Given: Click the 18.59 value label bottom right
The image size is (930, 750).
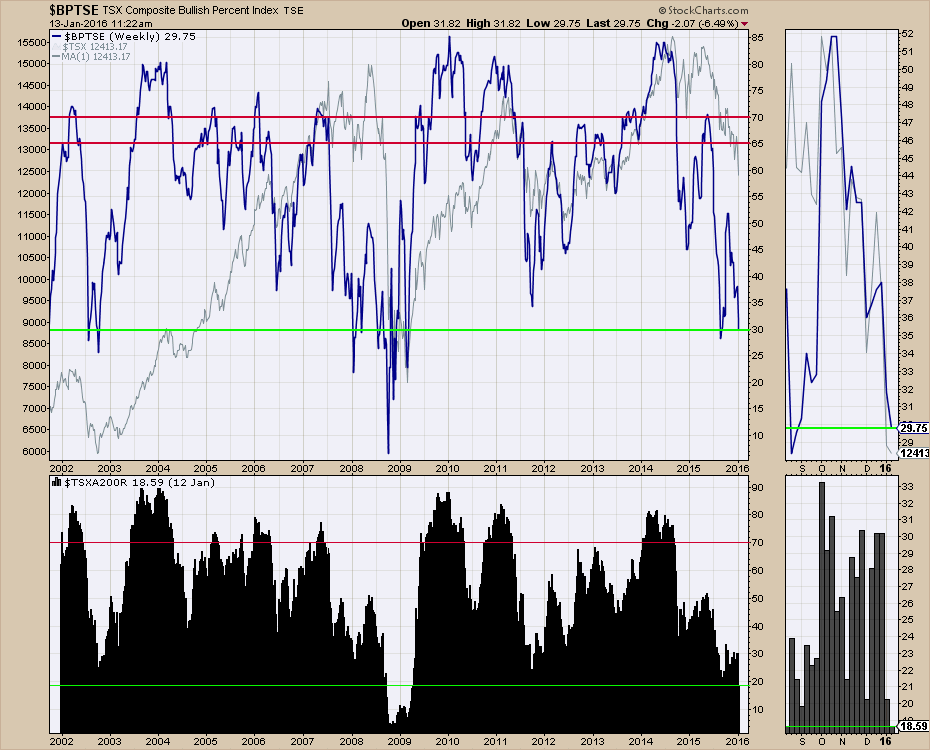Looking at the screenshot, I should tap(914, 727).
